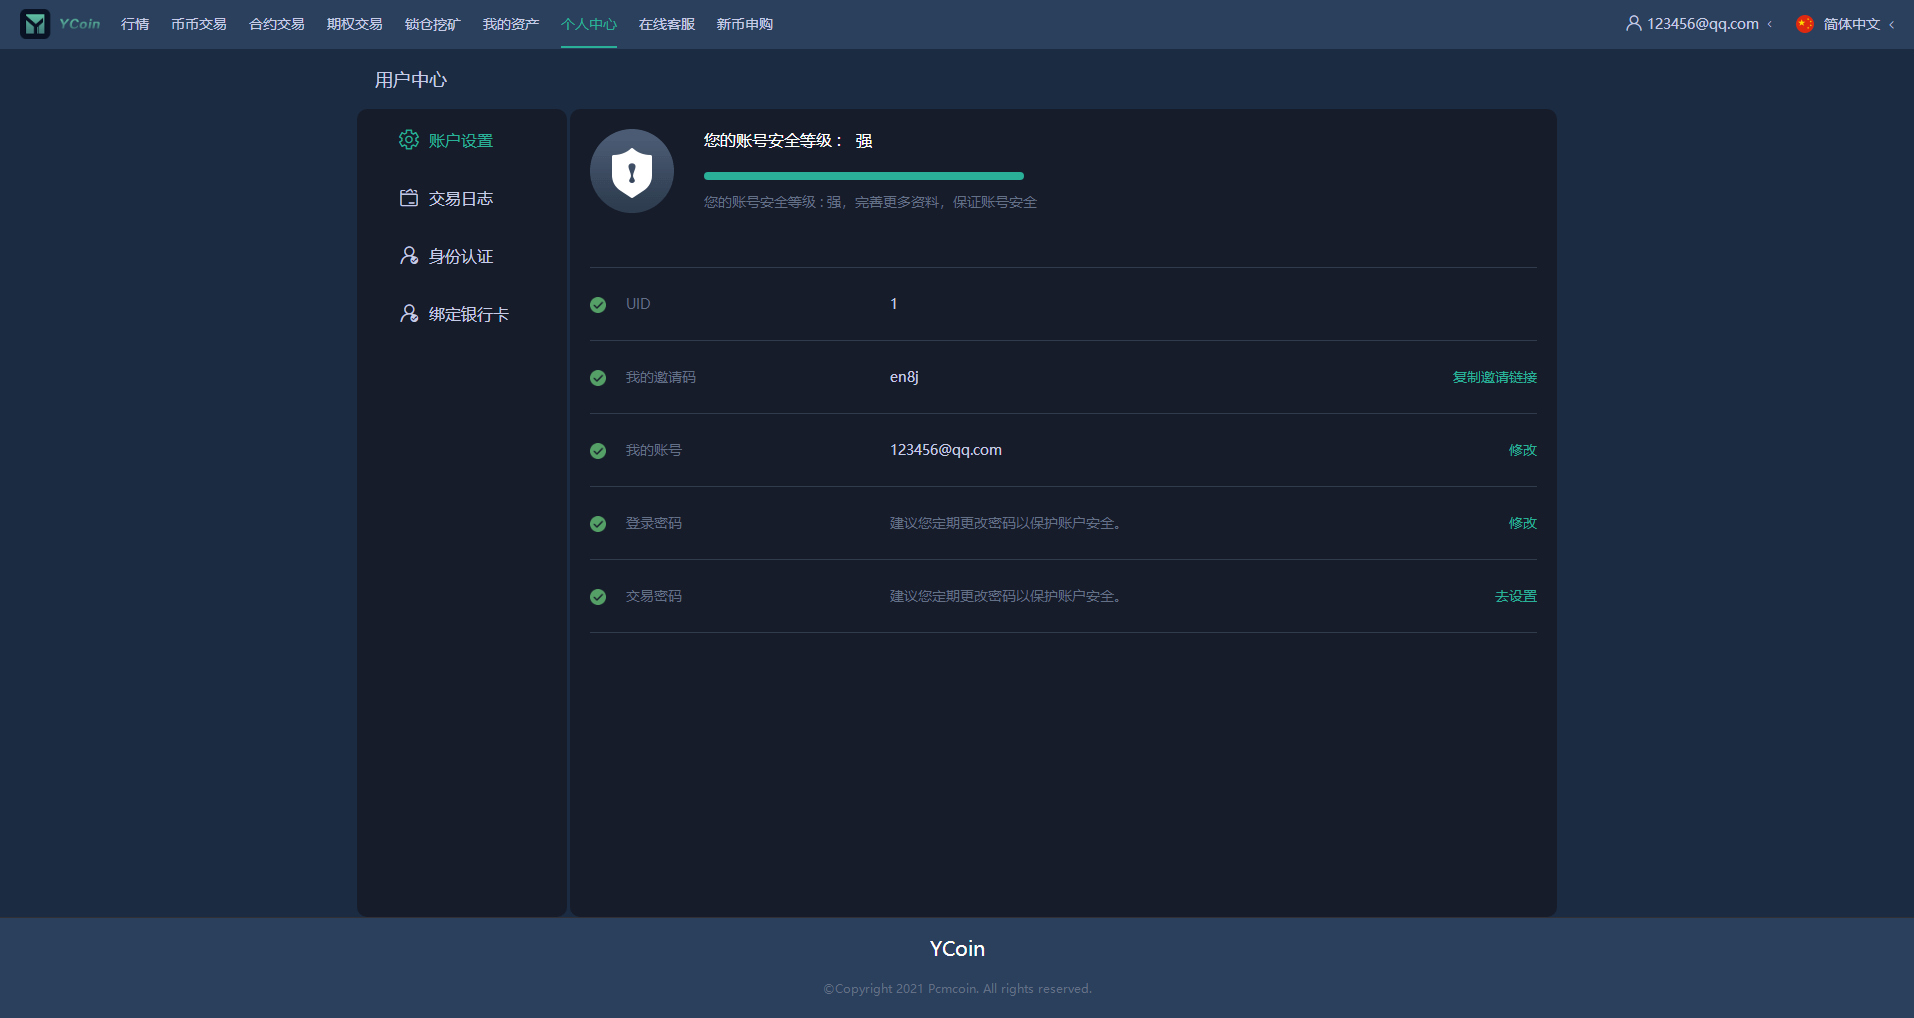
Task: Click the green check next to 登录密码
Action: tap(598, 524)
